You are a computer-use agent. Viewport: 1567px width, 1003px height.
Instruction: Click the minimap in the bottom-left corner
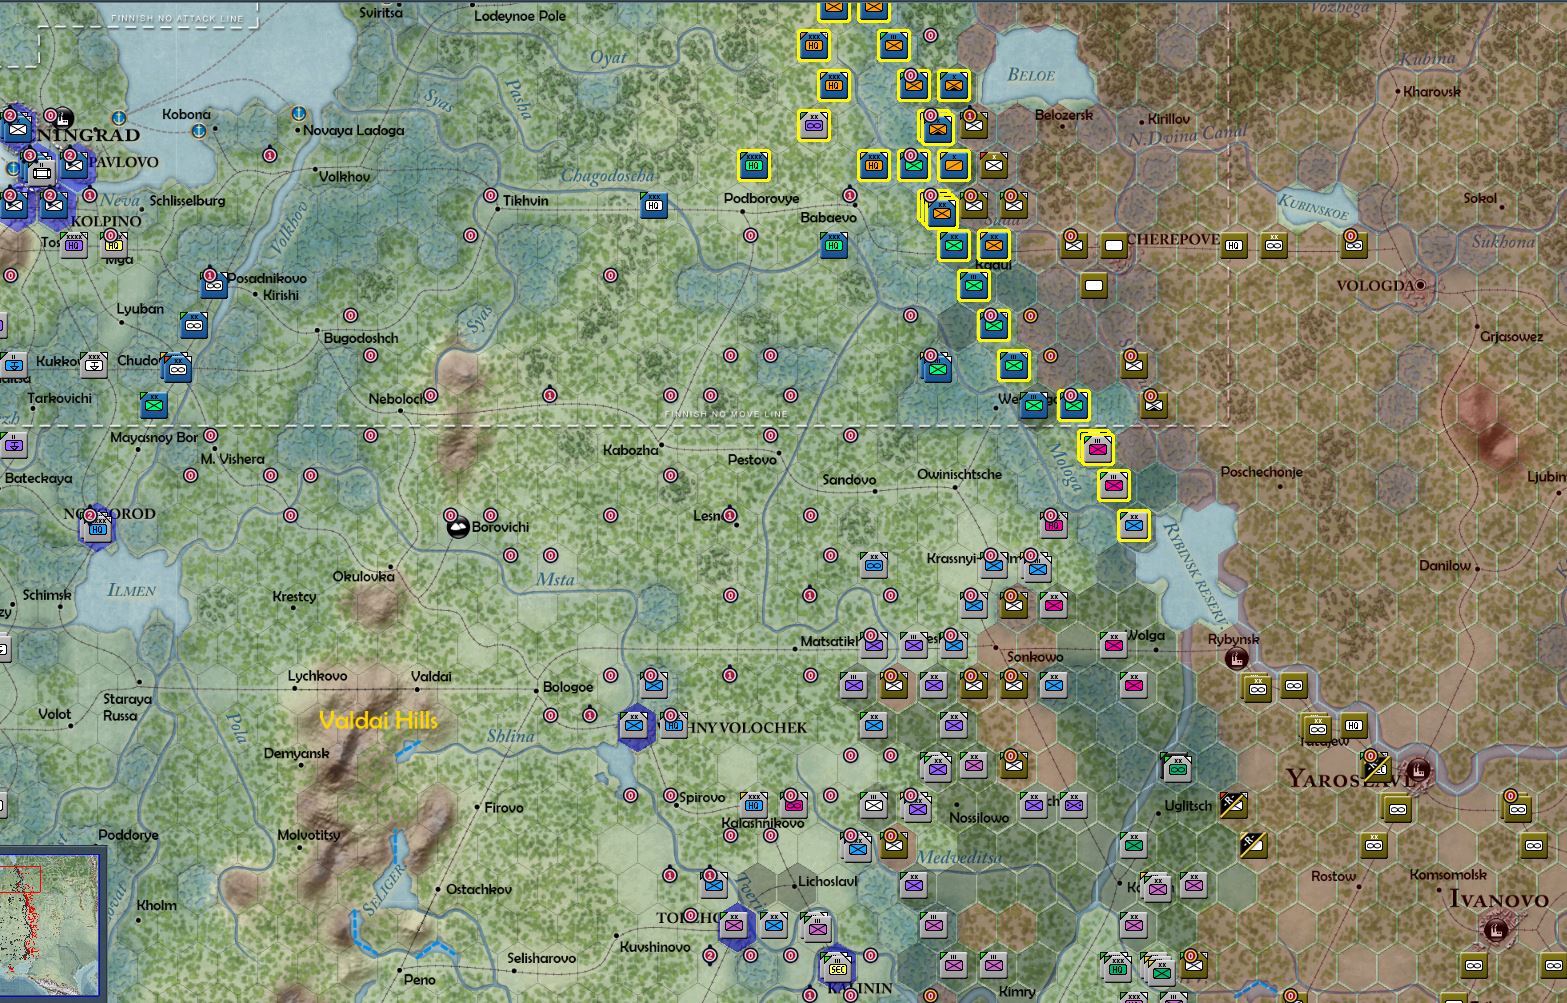52,926
